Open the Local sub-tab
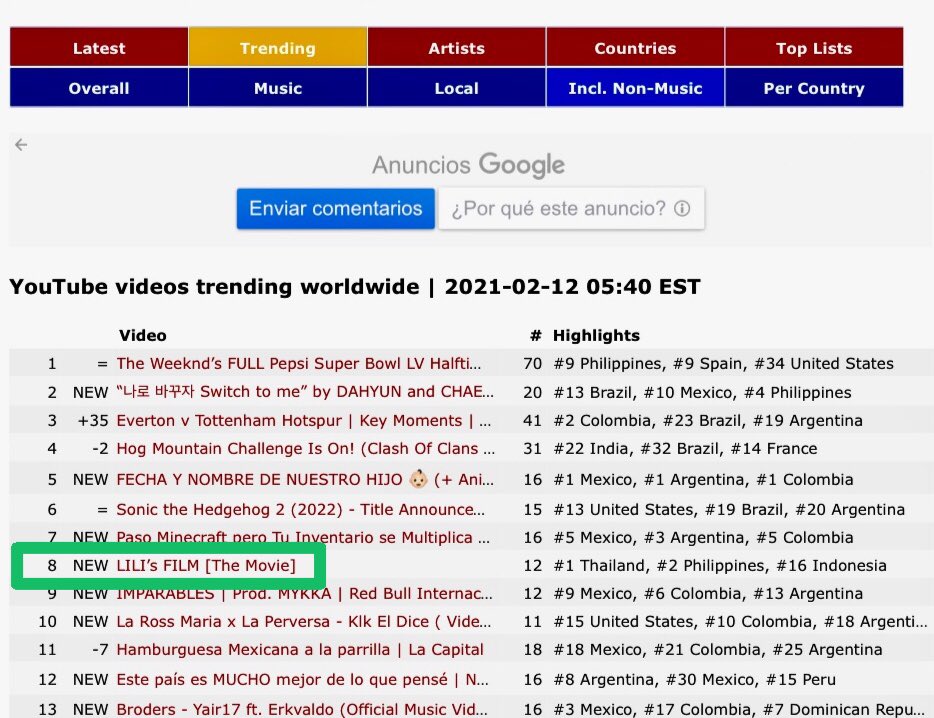 click(x=456, y=88)
